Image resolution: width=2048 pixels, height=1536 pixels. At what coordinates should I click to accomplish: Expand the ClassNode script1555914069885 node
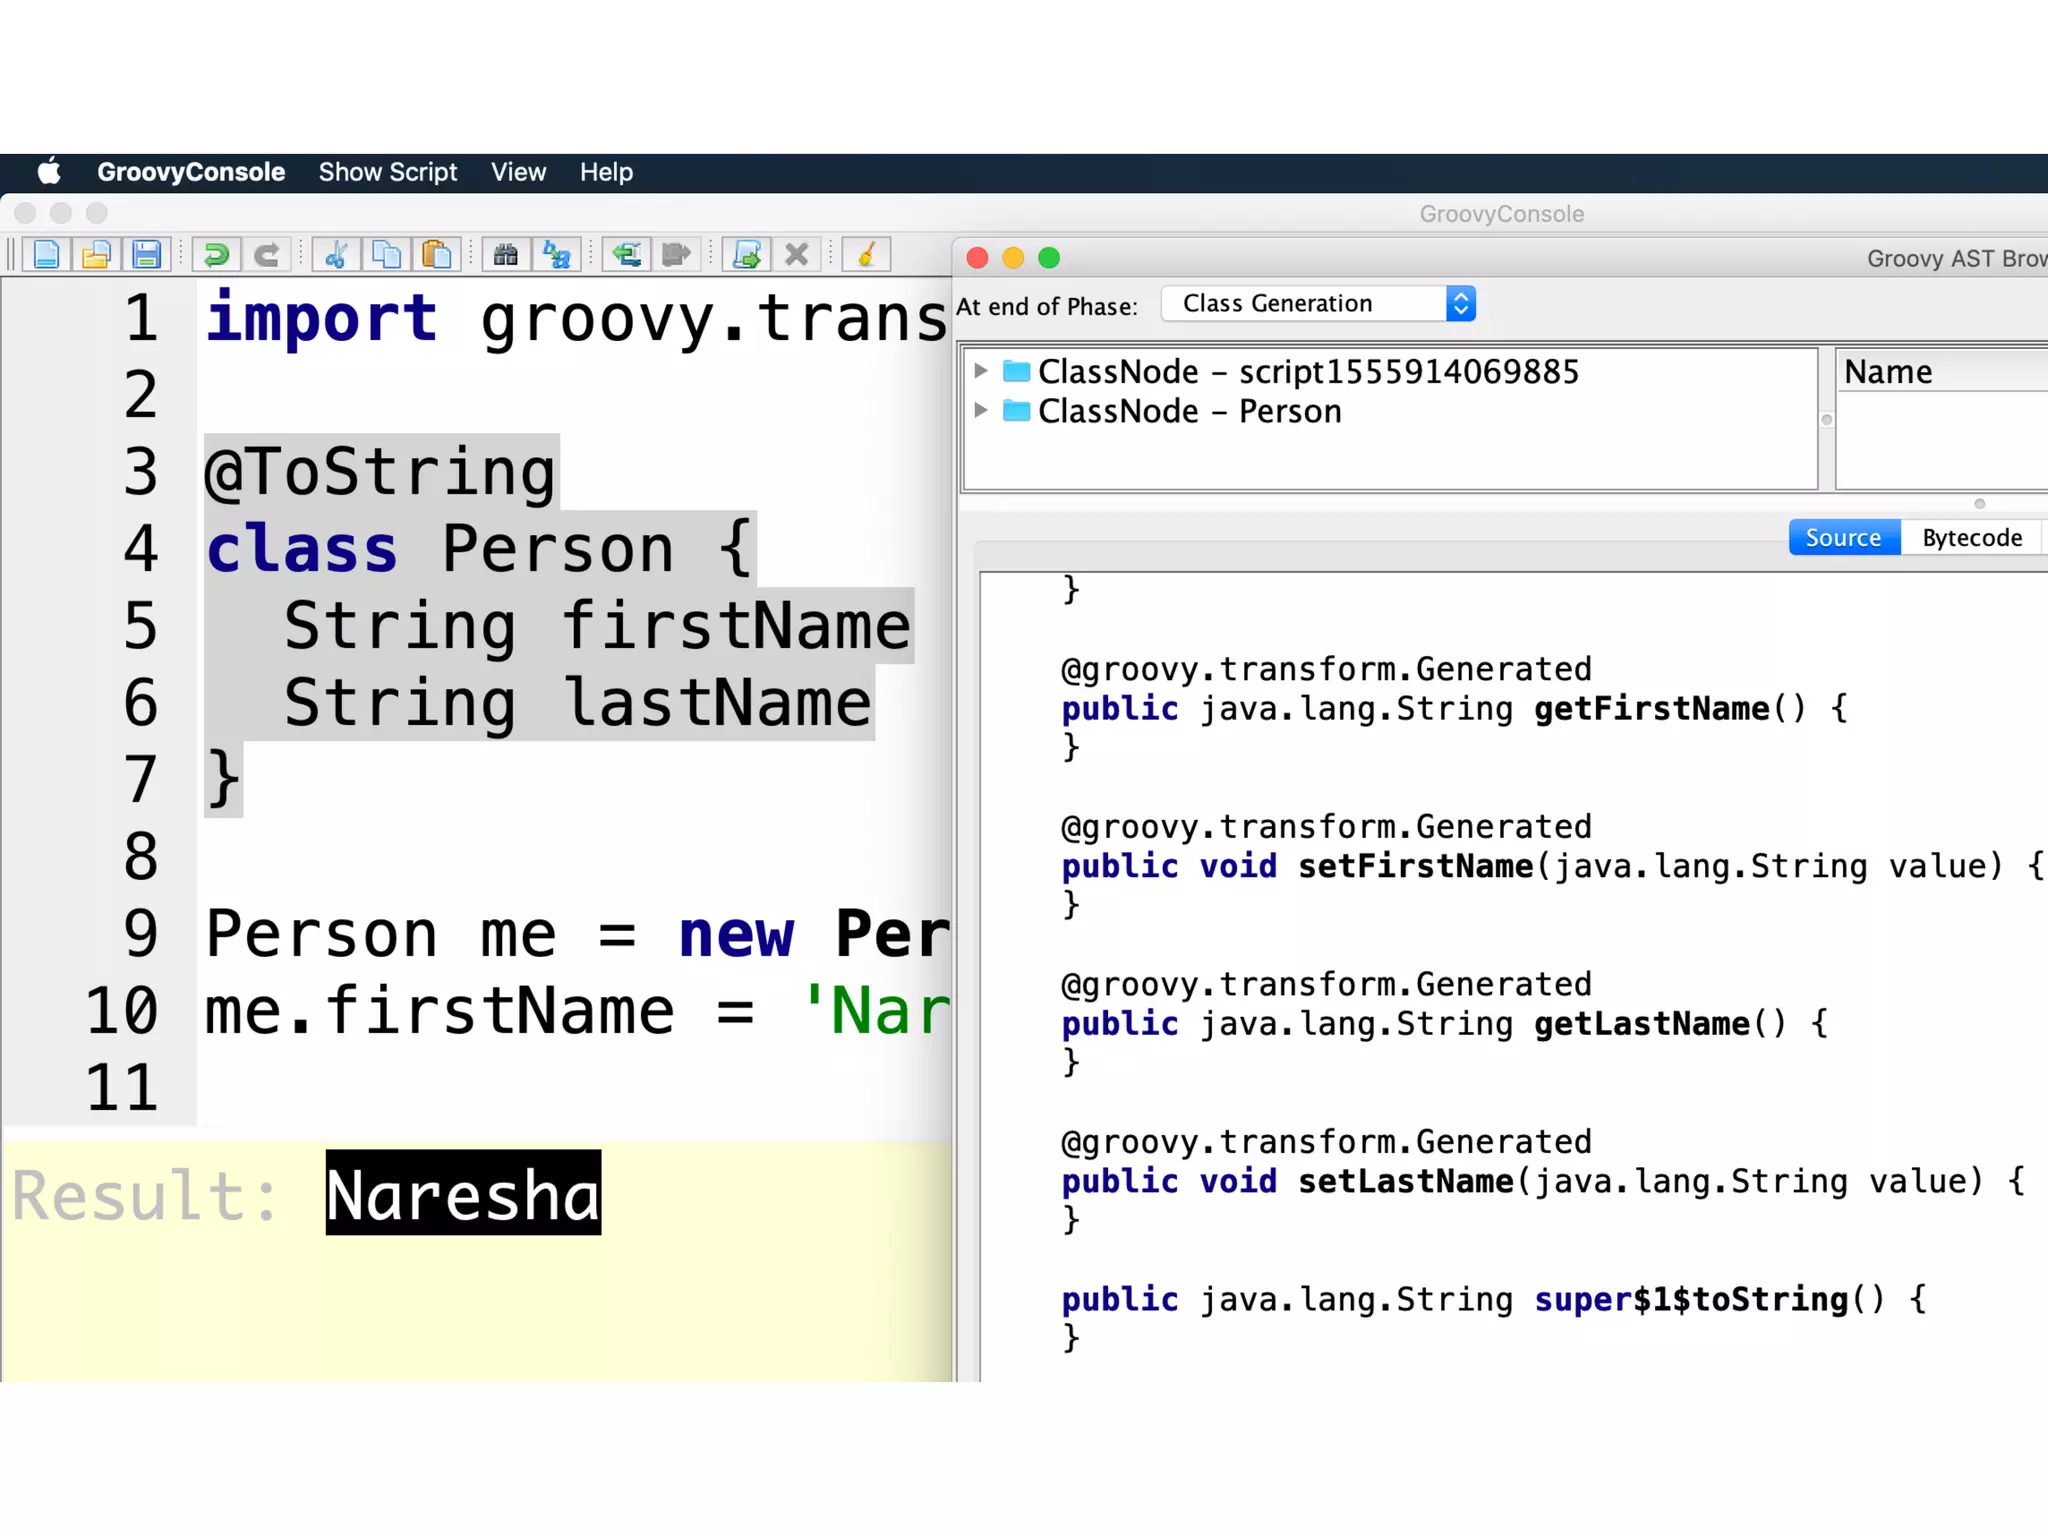click(x=981, y=371)
